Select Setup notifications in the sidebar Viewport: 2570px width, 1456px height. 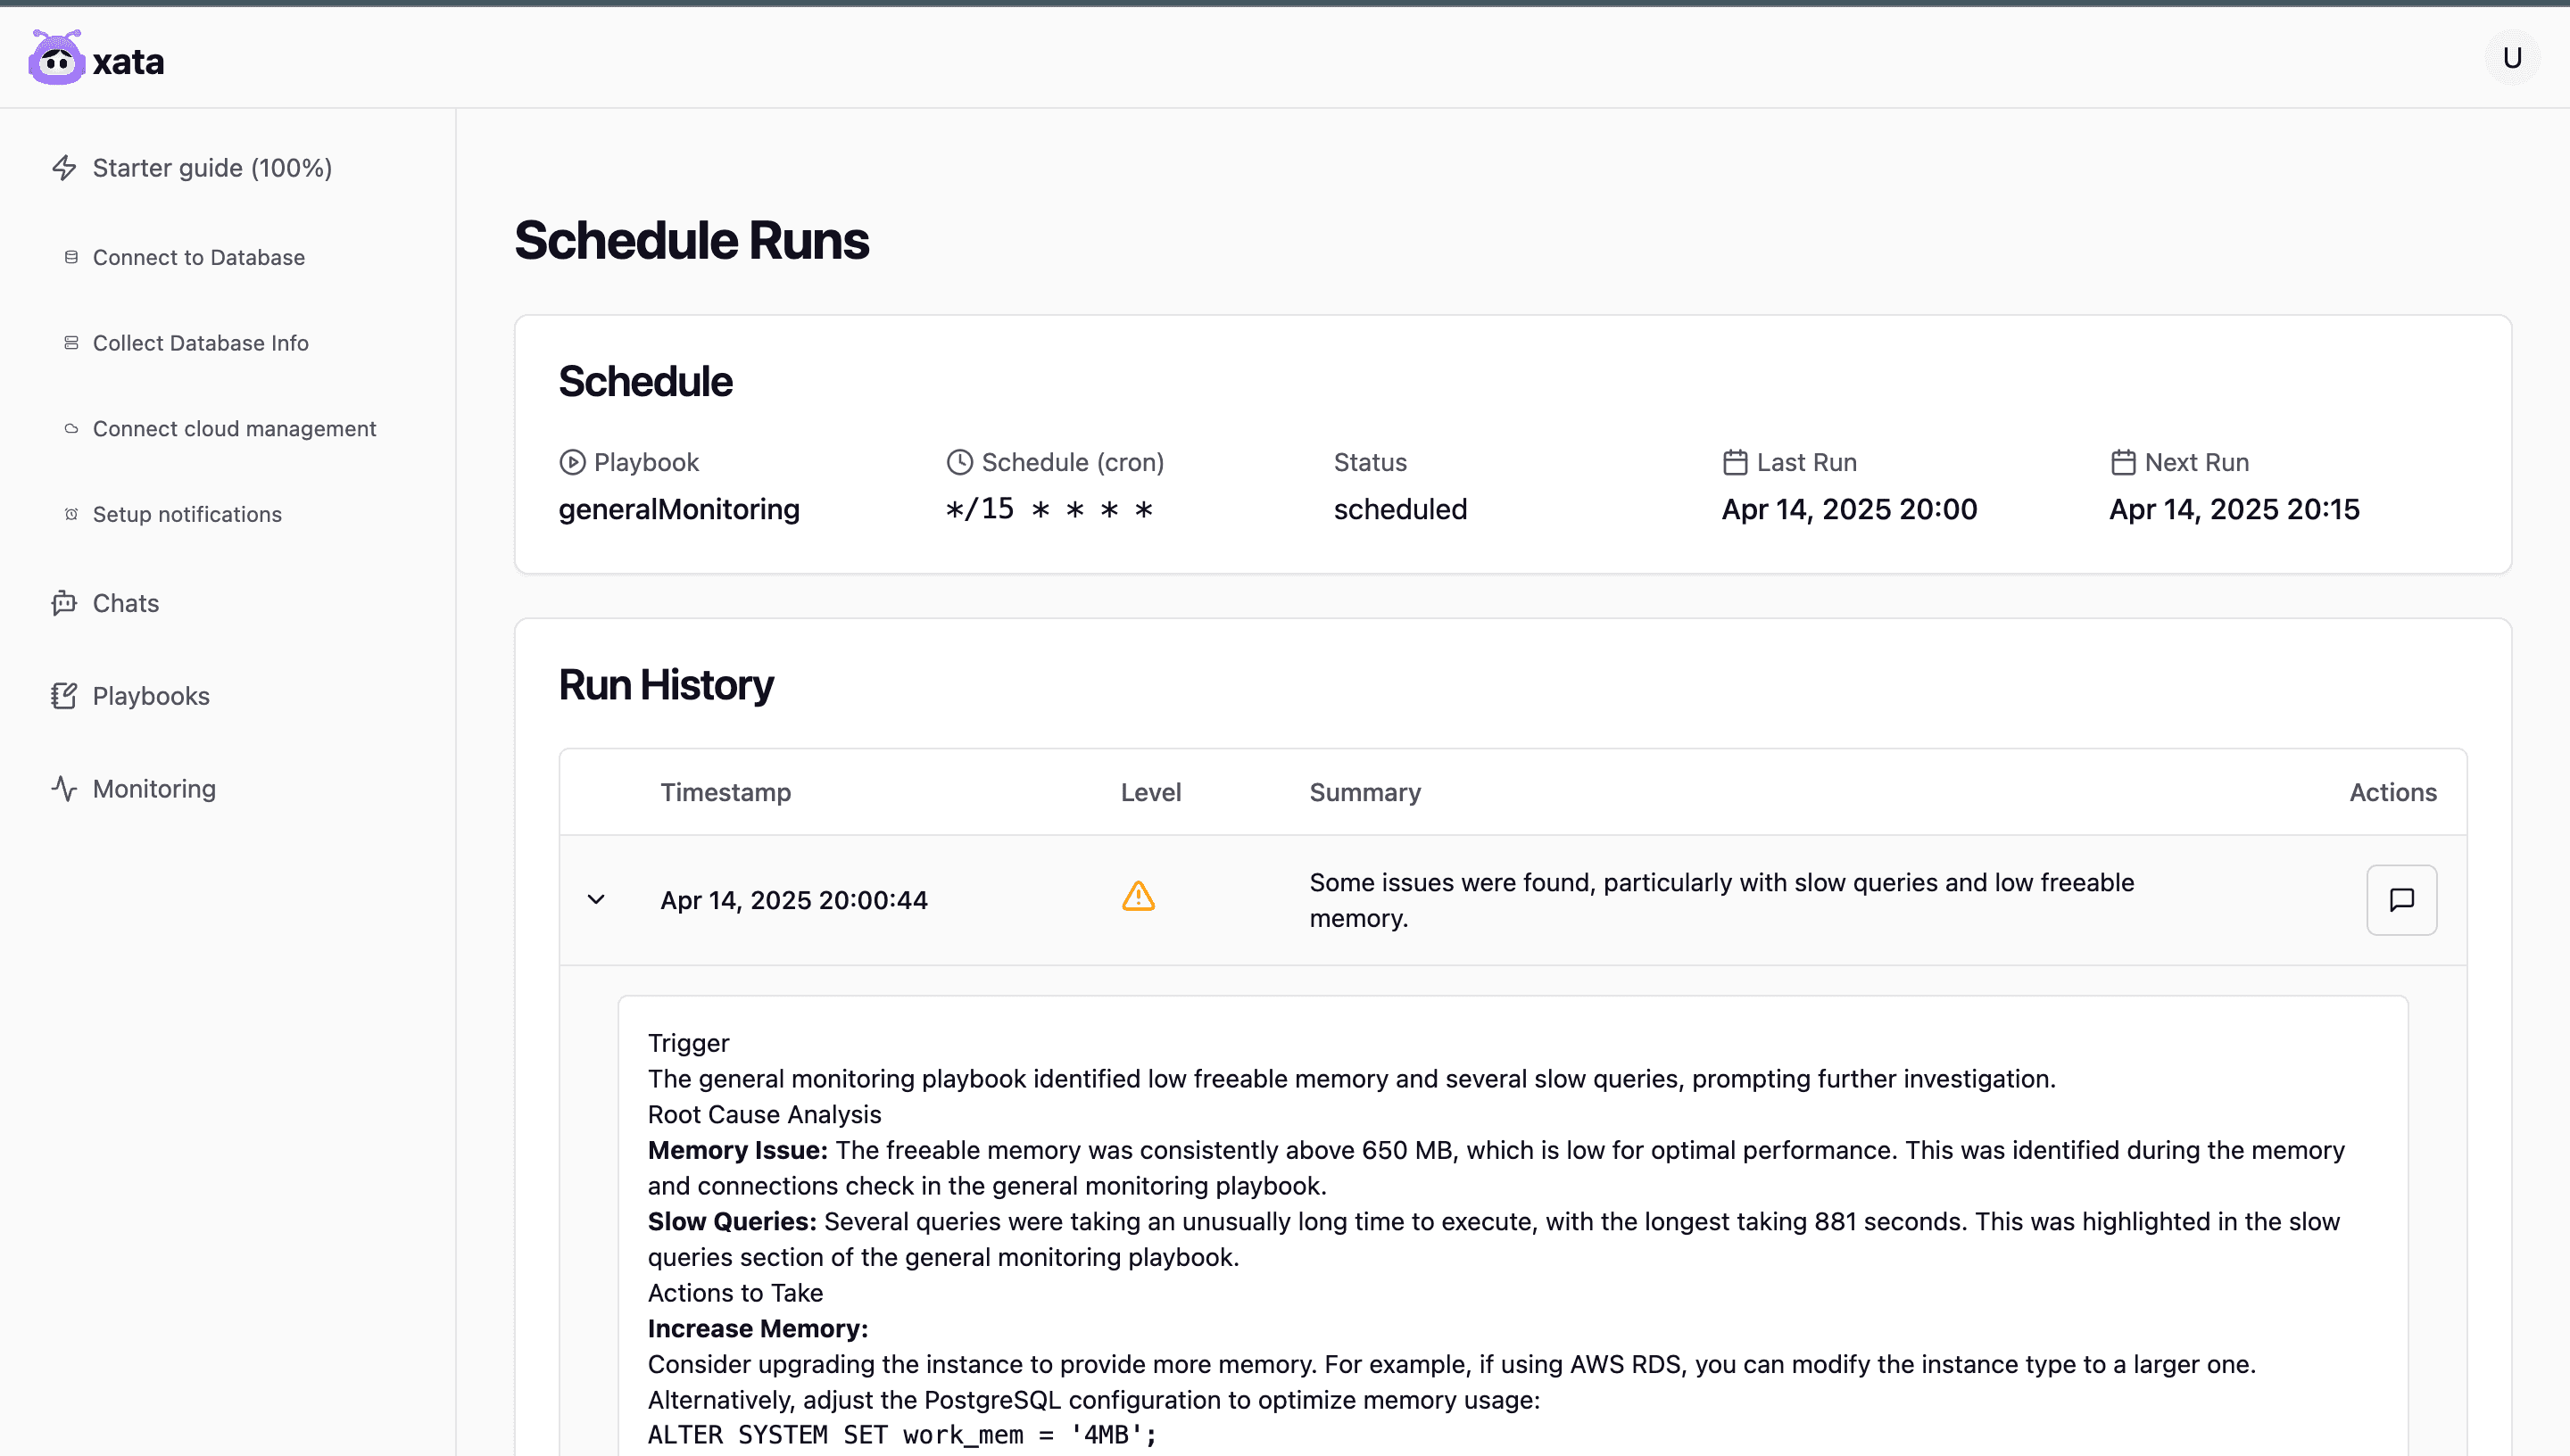click(x=187, y=514)
